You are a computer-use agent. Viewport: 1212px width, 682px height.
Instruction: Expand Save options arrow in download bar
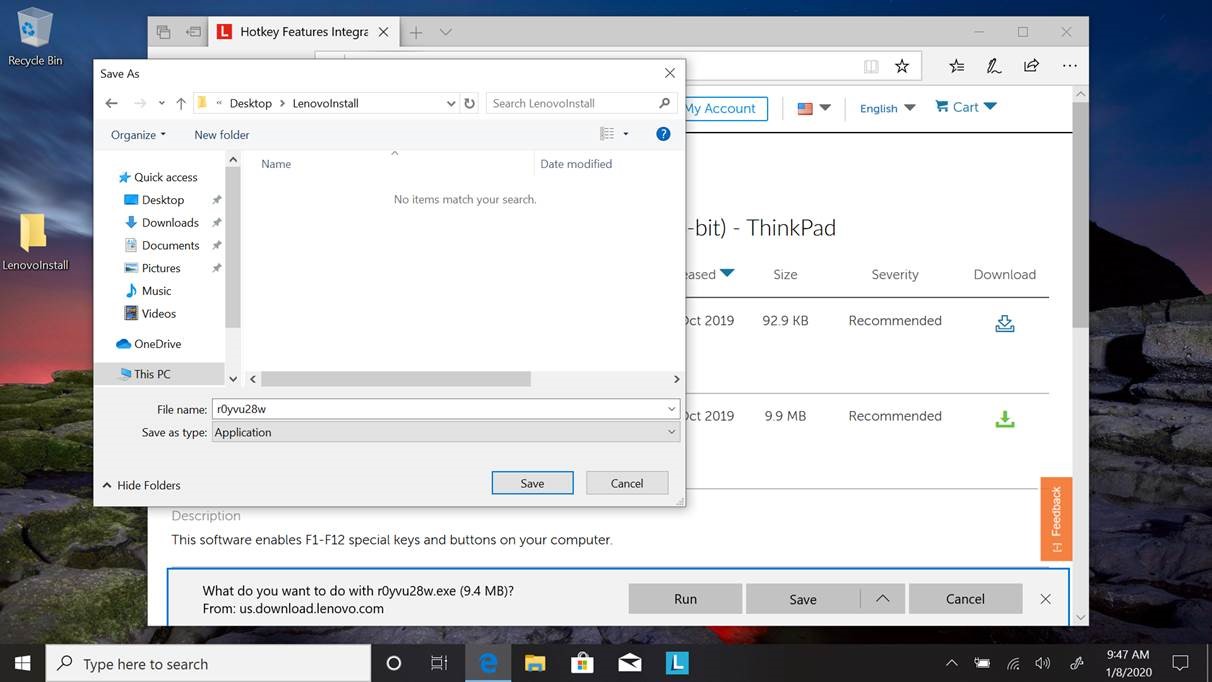coord(882,598)
